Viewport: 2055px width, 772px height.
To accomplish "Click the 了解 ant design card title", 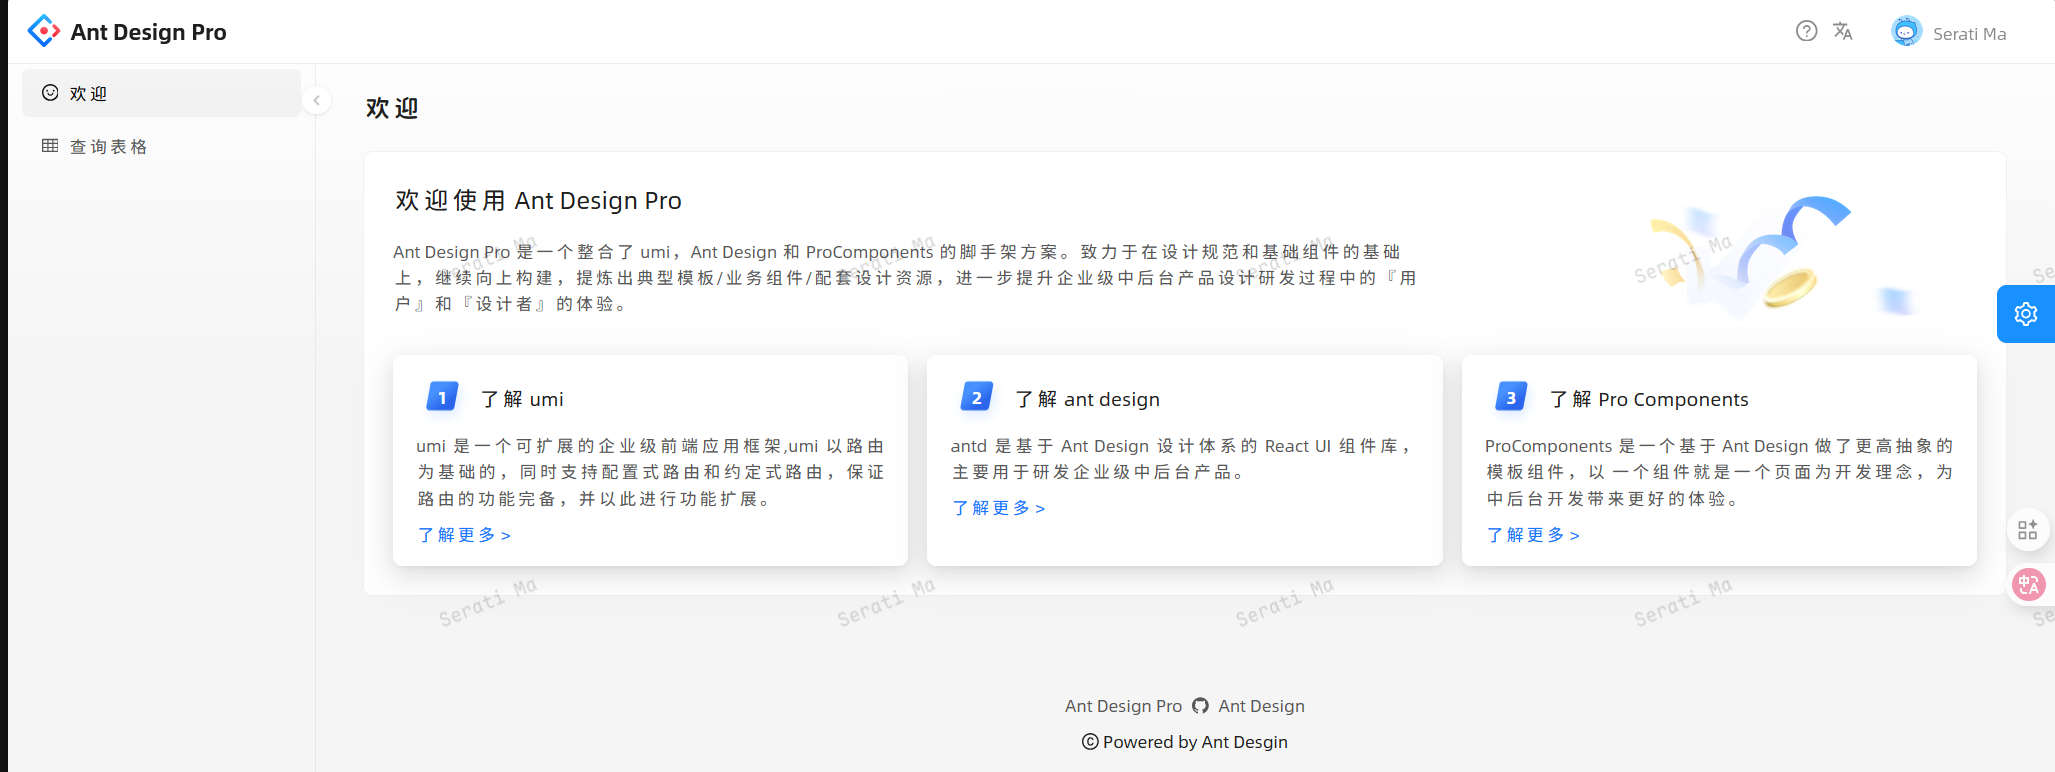I will tap(1087, 399).
